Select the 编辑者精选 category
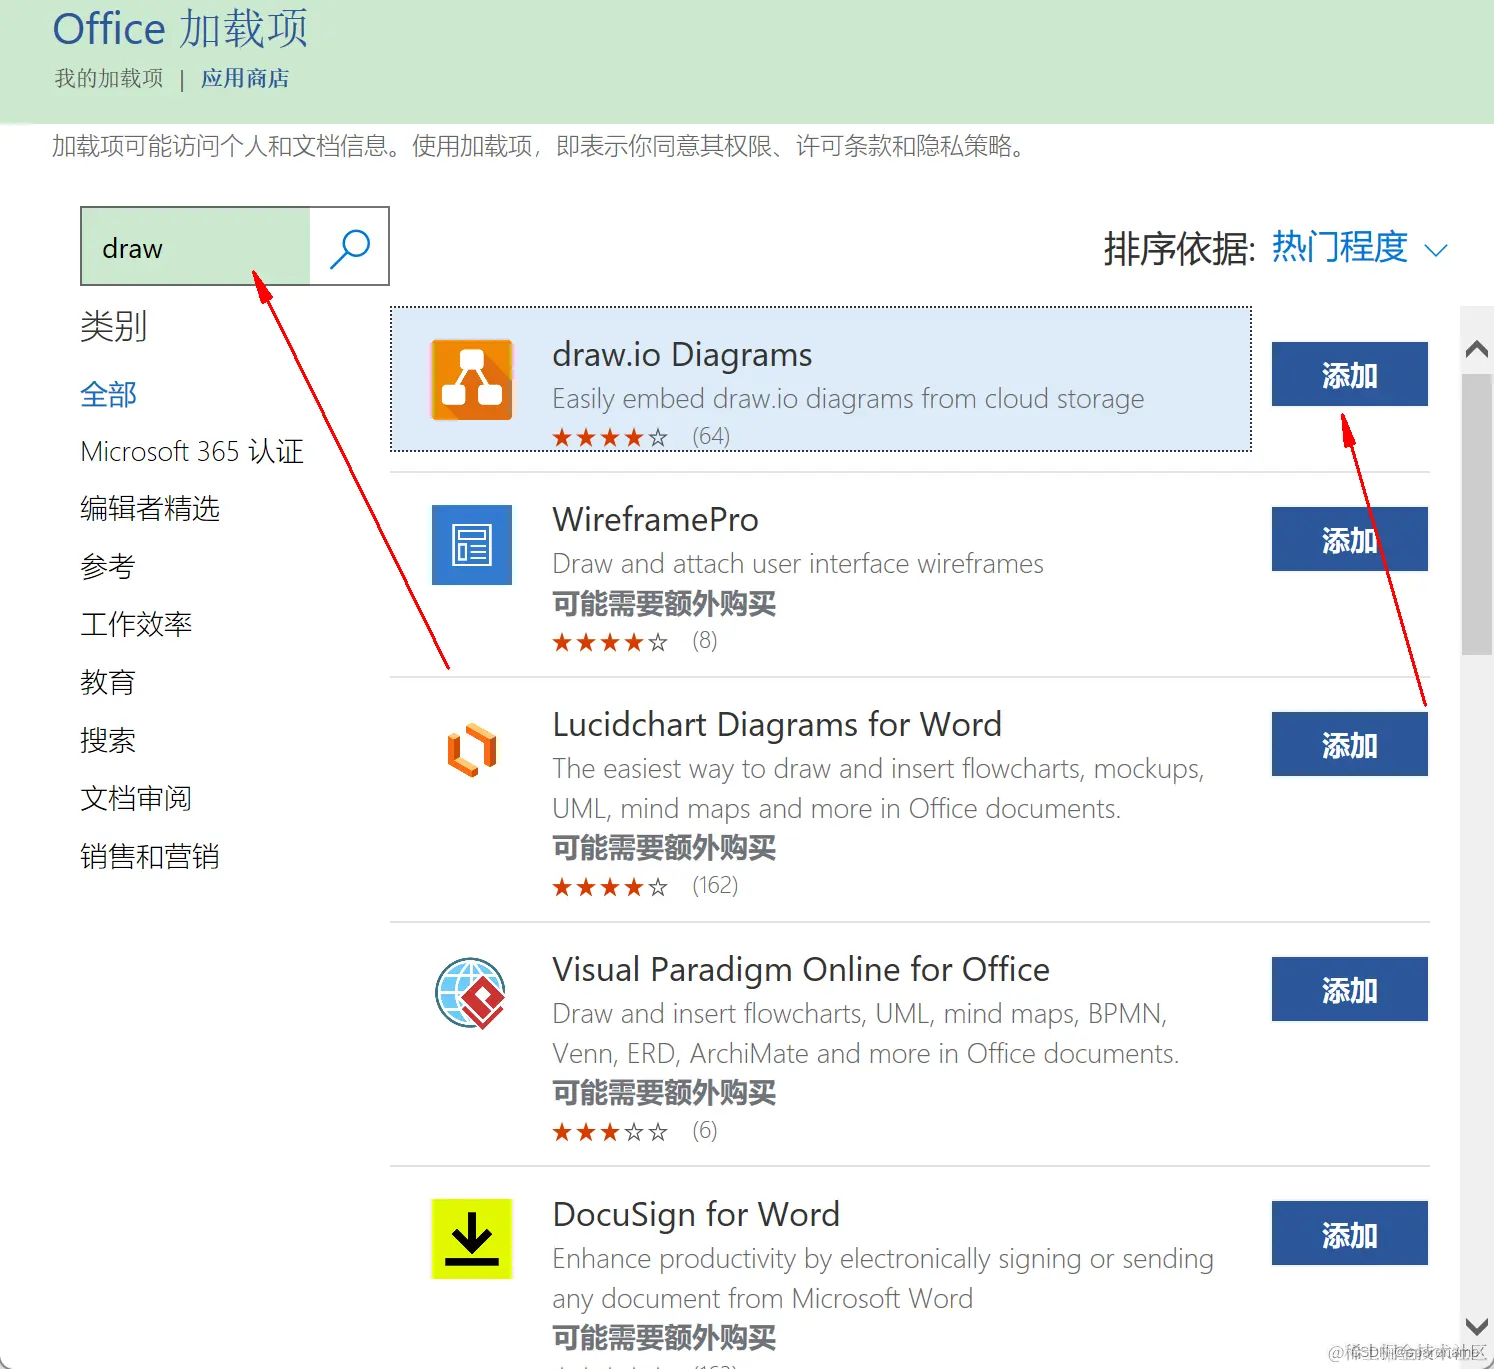Image resolution: width=1494 pixels, height=1369 pixels. click(x=150, y=509)
